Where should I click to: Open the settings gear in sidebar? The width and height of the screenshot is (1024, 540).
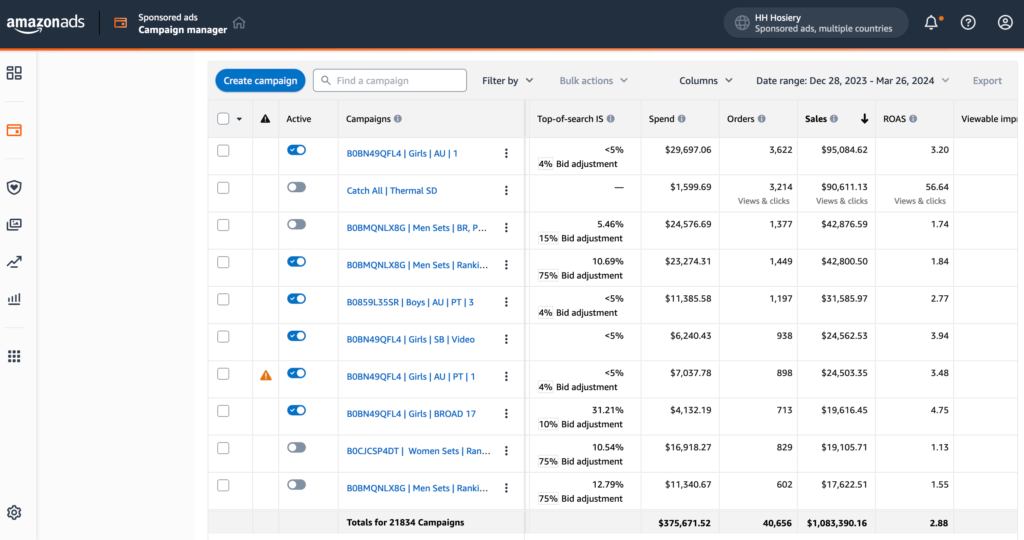click(14, 512)
